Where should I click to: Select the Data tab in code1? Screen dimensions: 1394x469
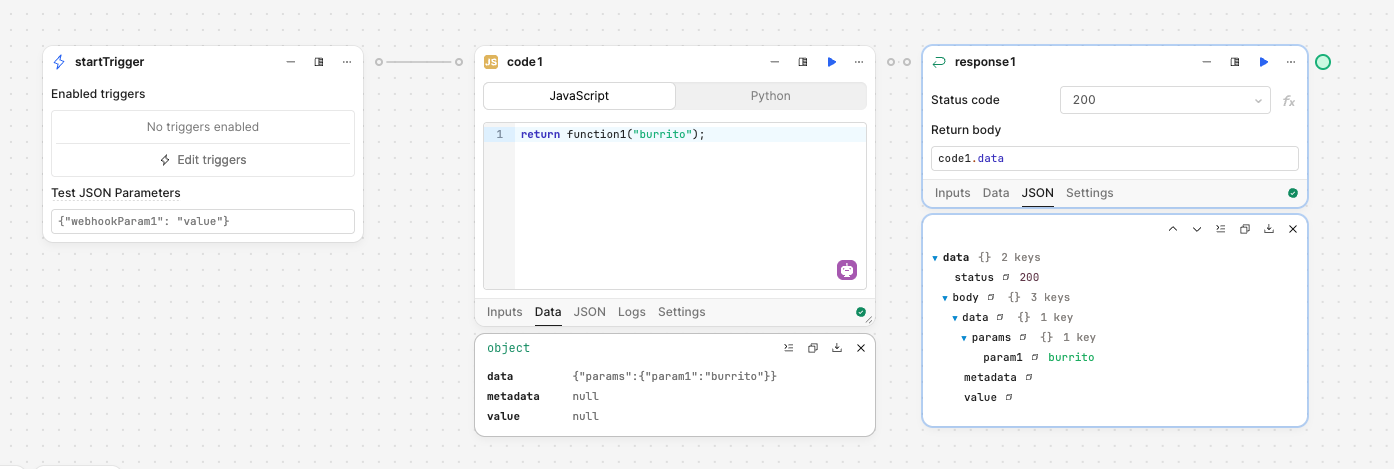(x=548, y=312)
